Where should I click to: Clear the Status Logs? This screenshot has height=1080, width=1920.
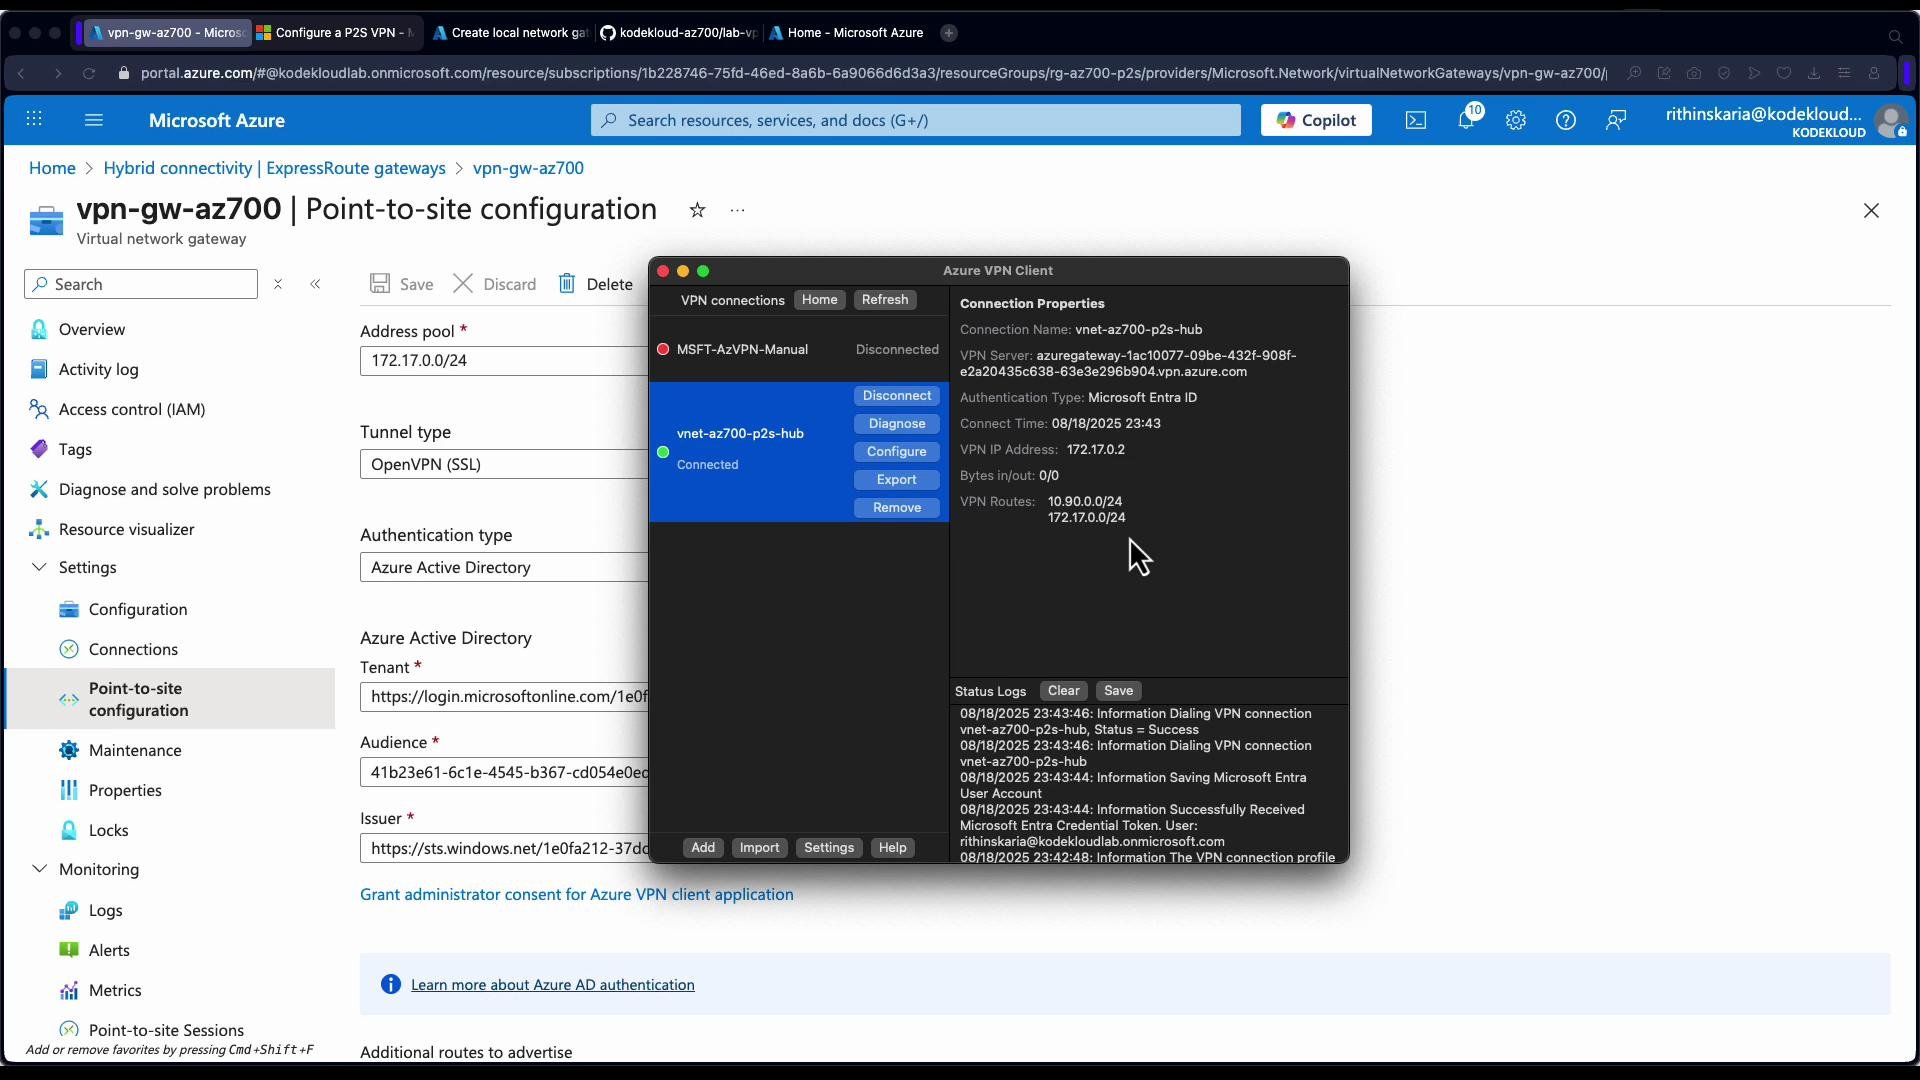1064,691
